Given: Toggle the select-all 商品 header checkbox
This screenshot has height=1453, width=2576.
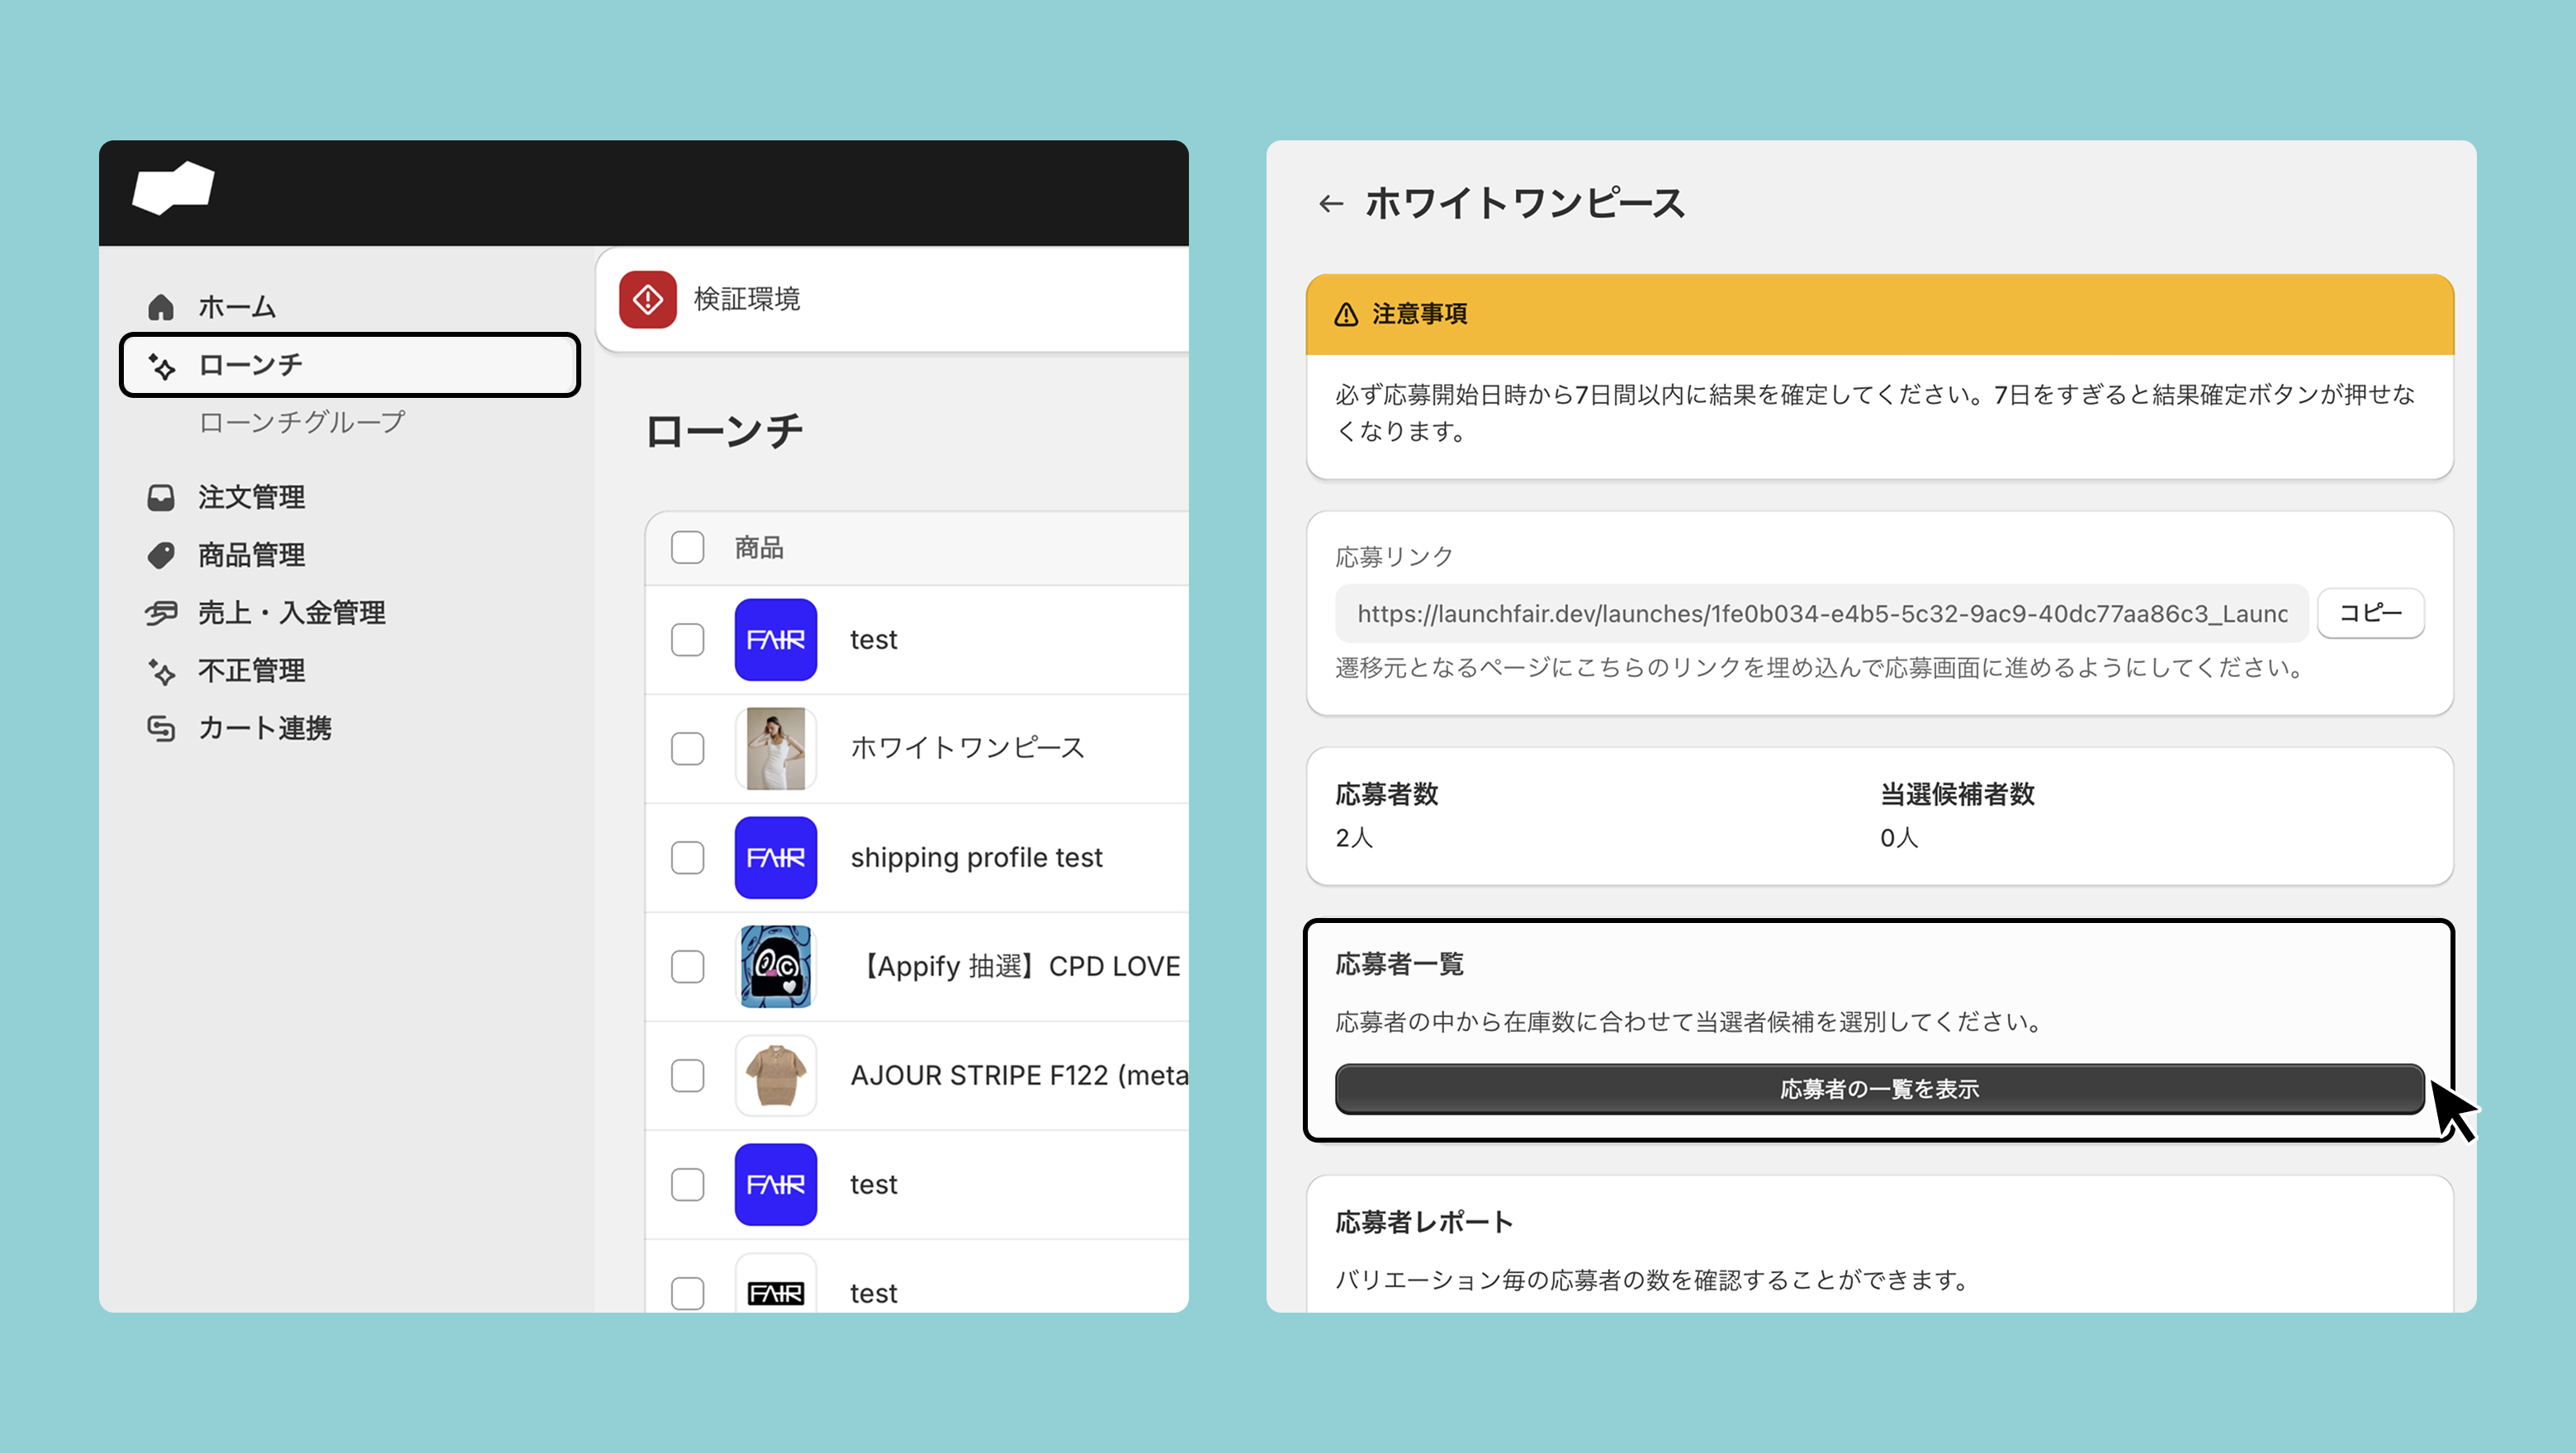Looking at the screenshot, I should point(688,548).
